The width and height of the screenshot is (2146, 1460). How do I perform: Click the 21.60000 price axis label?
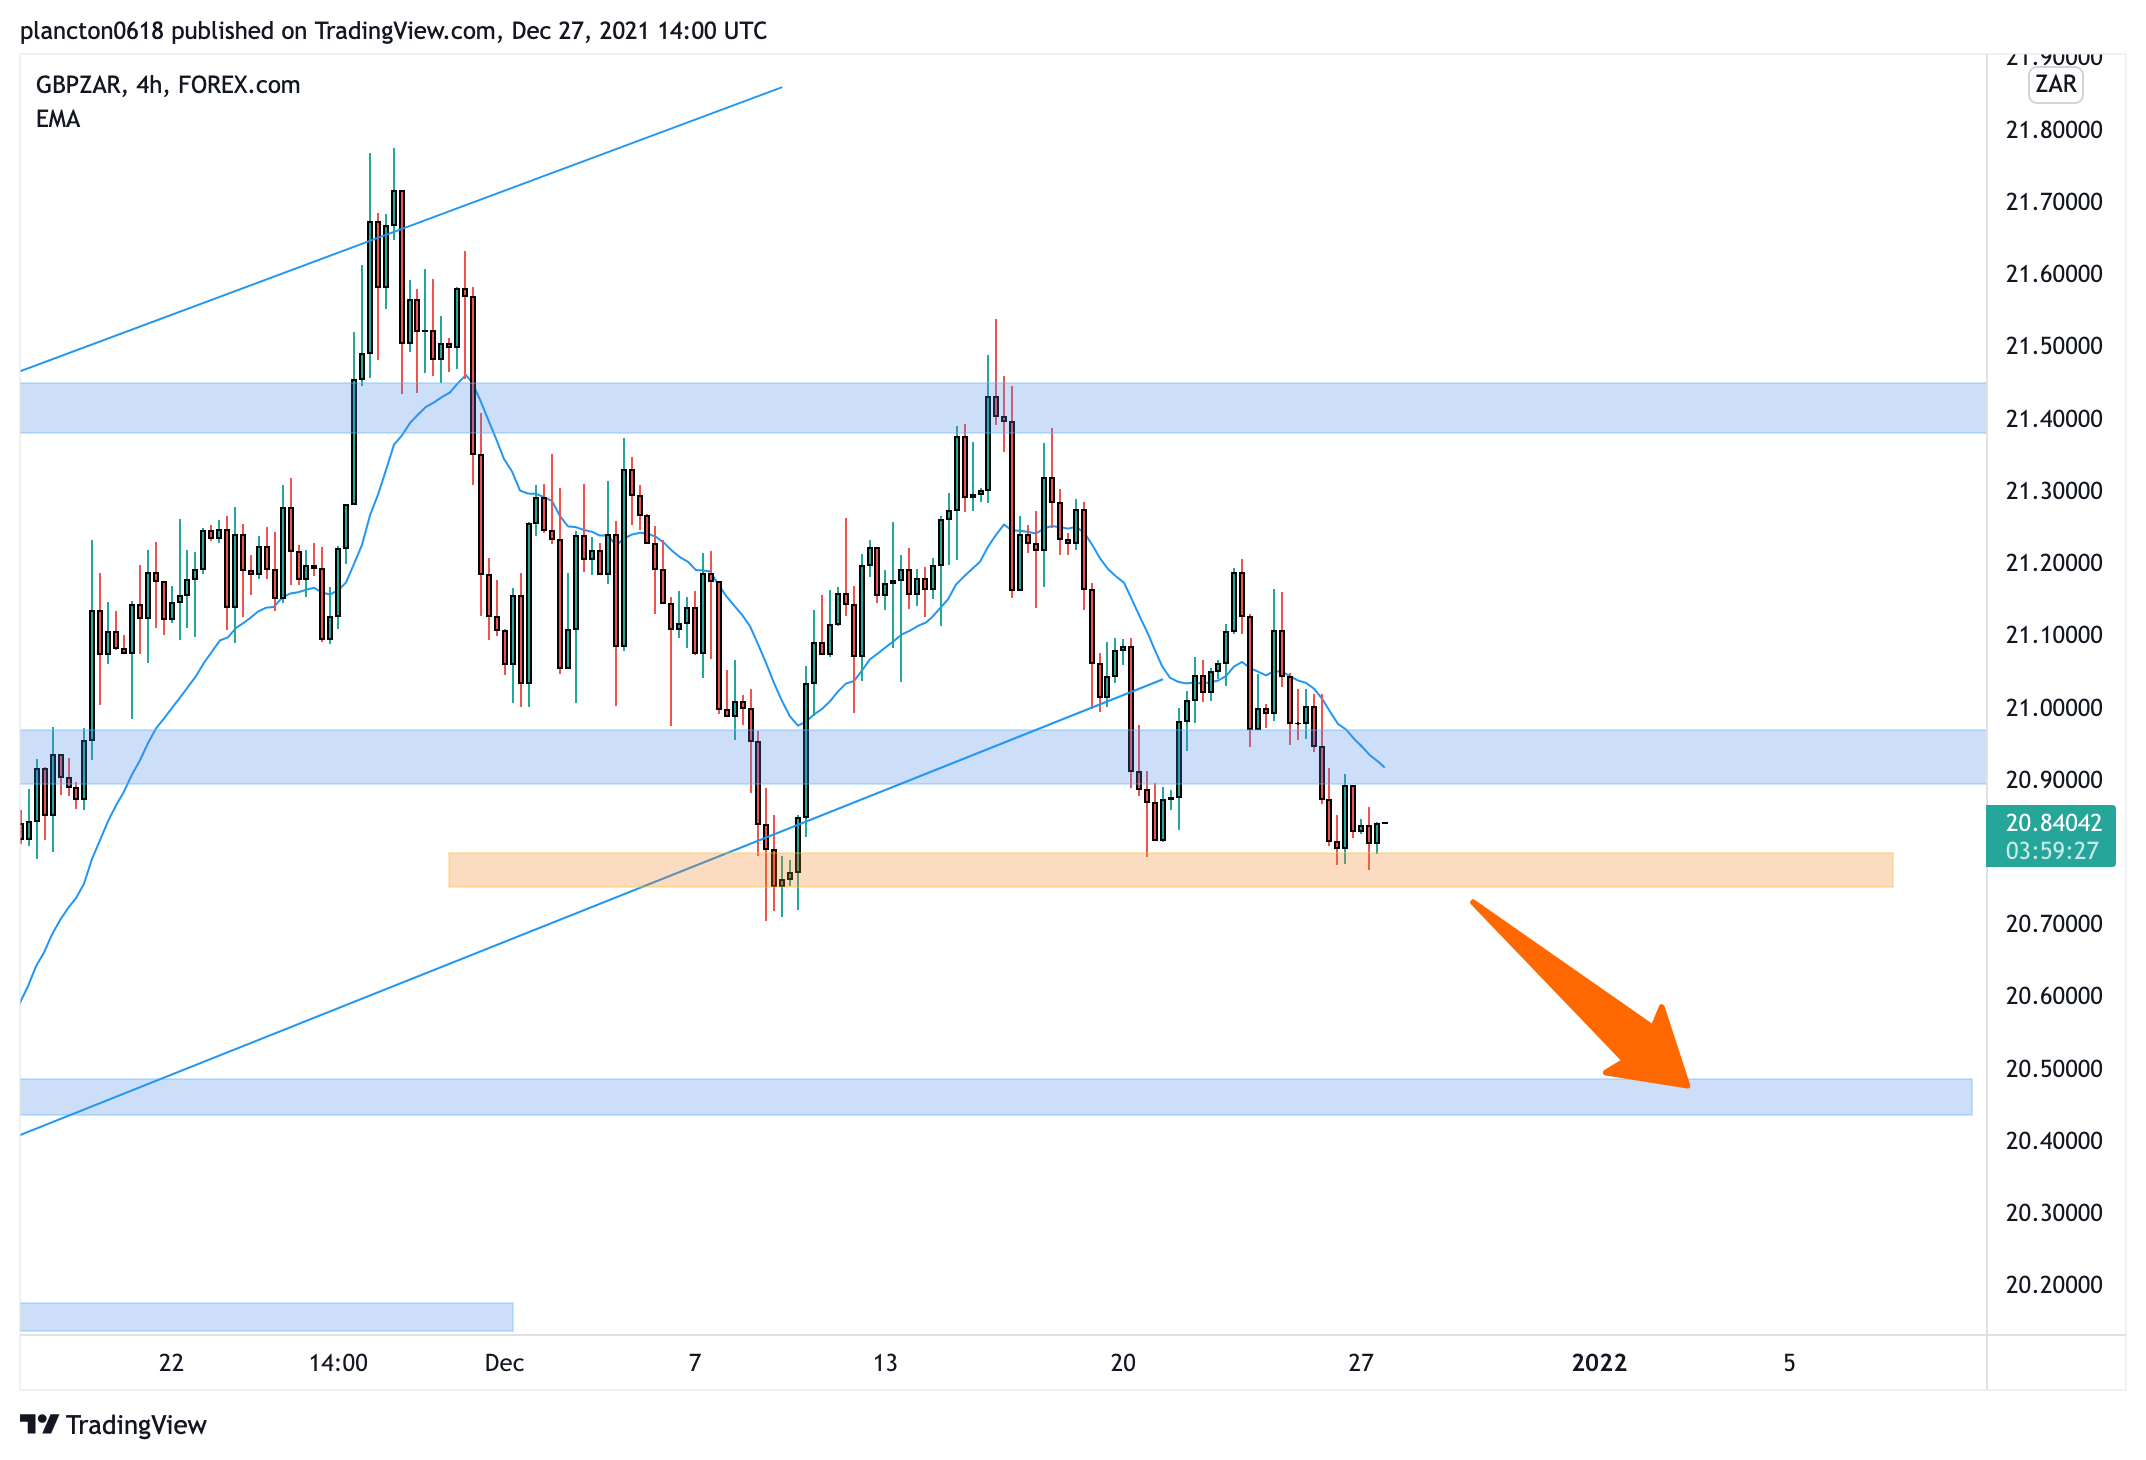pyautogui.click(x=2054, y=274)
